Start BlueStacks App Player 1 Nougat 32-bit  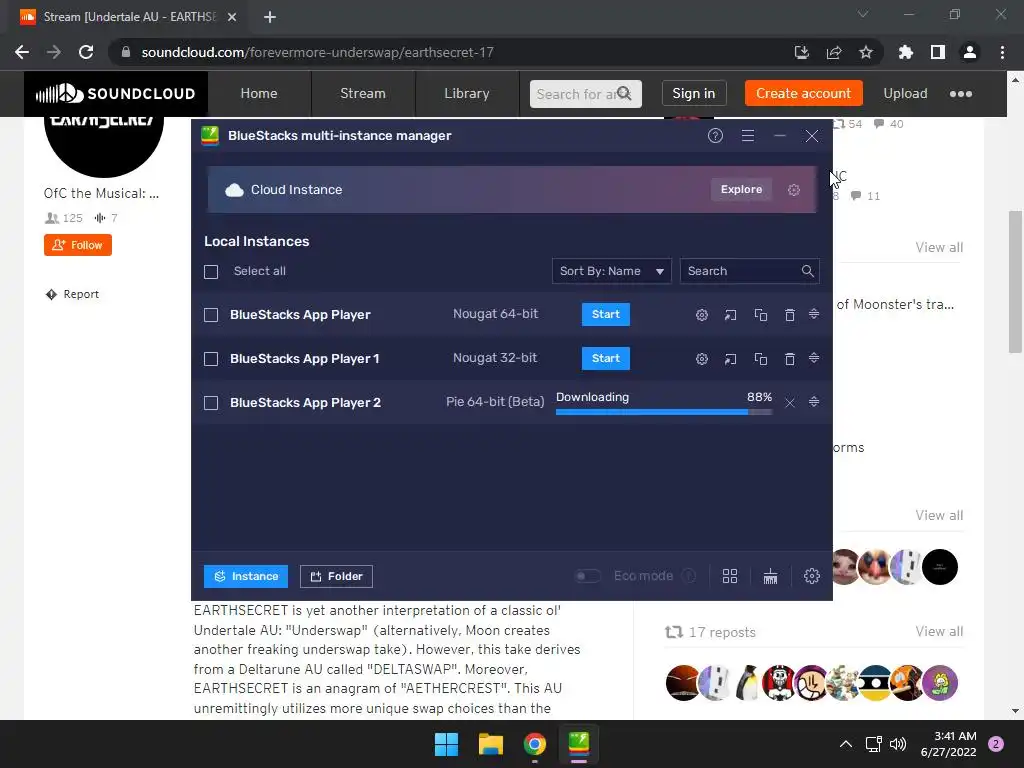(606, 358)
